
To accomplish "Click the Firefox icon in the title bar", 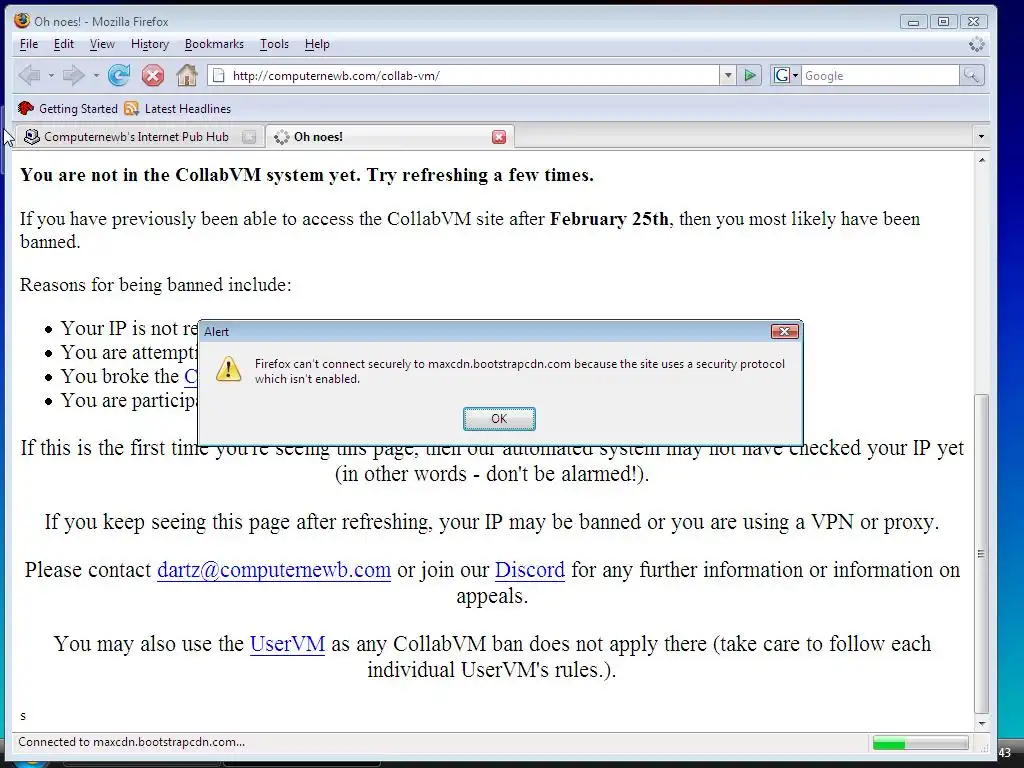I will [22, 20].
